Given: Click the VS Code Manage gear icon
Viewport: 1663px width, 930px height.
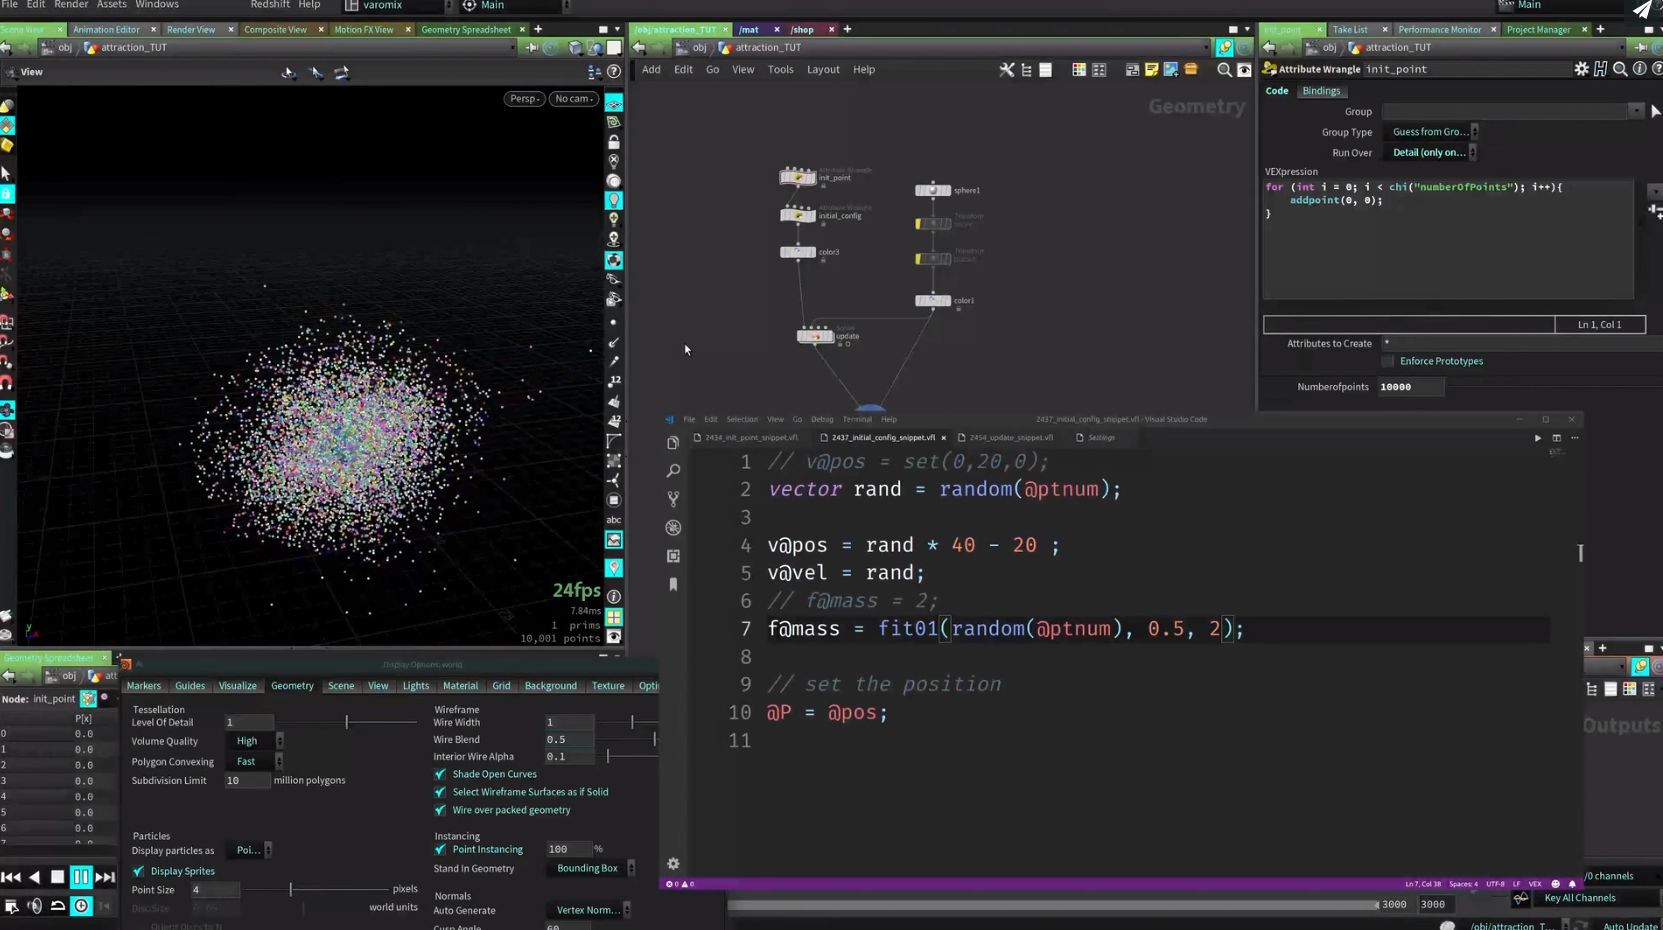Looking at the screenshot, I should [x=673, y=864].
